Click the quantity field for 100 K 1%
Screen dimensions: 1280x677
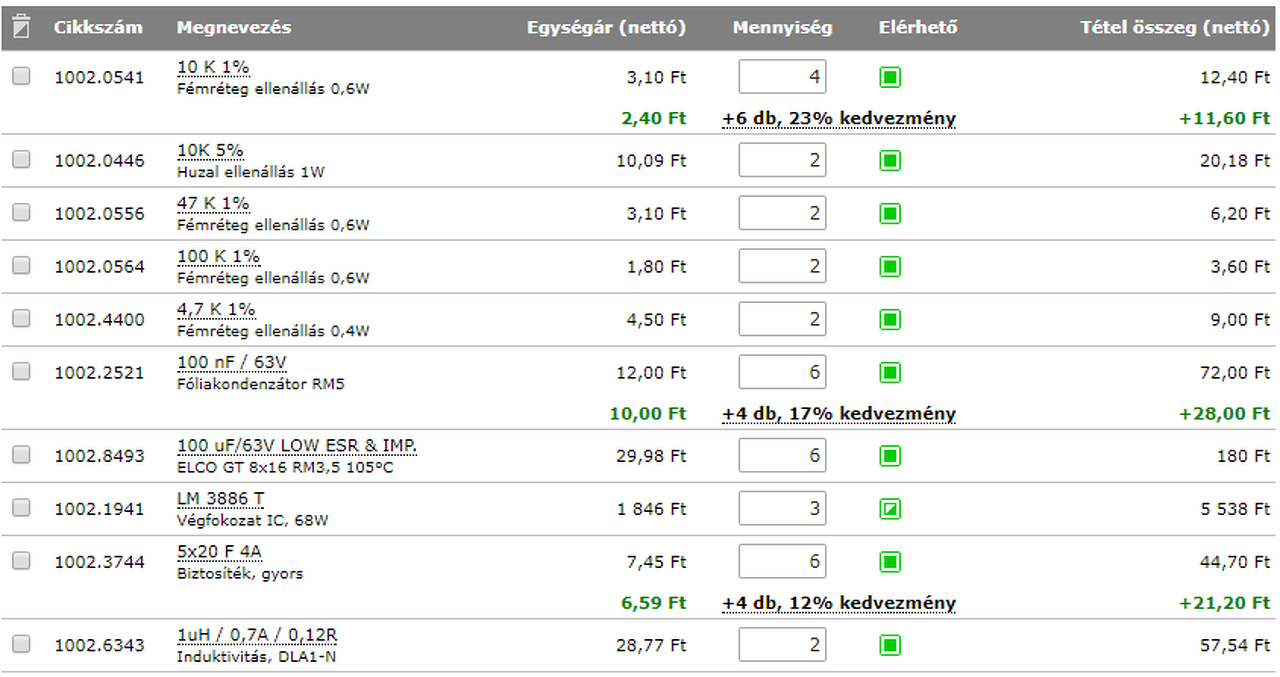(782, 266)
